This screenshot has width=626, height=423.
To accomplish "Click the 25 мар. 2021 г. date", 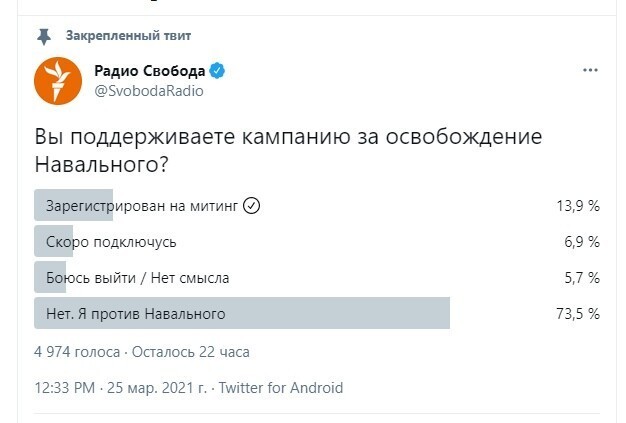I will point(157,388).
